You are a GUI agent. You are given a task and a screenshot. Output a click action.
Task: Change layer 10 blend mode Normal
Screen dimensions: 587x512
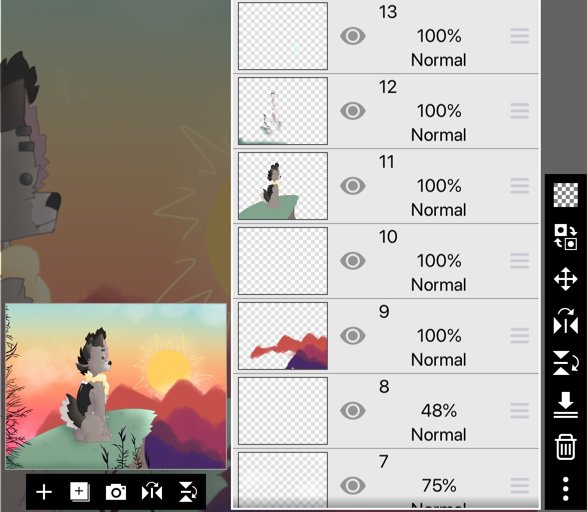[x=438, y=285]
